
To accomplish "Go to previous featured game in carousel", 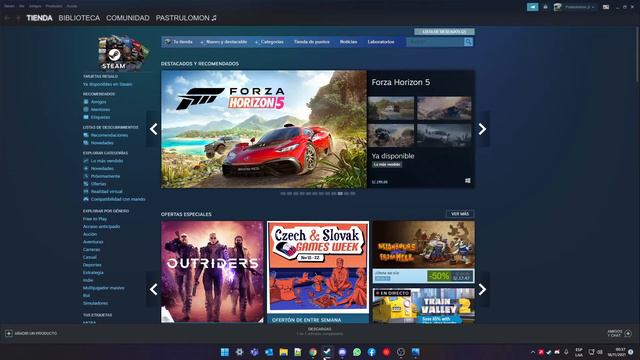I will (153, 129).
